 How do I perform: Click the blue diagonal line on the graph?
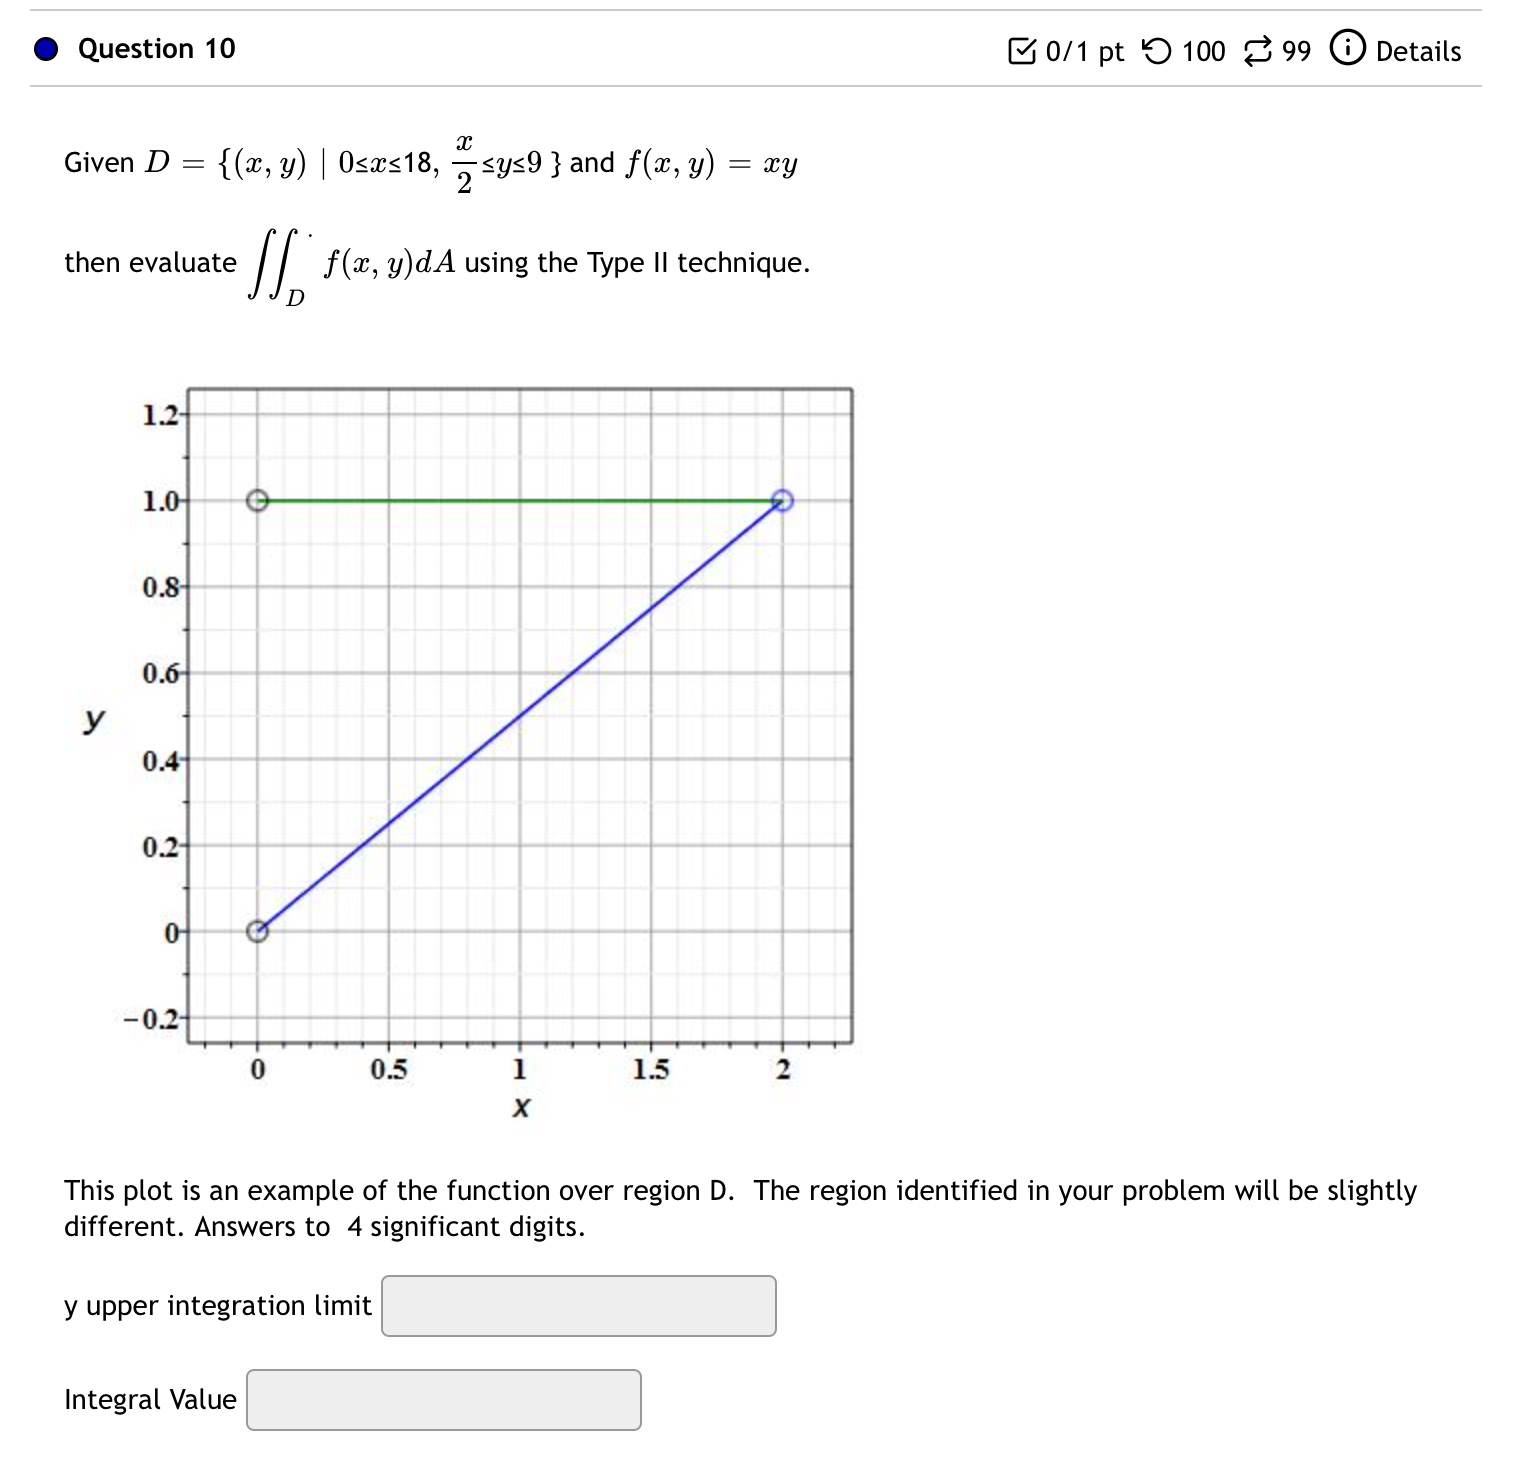(x=520, y=716)
